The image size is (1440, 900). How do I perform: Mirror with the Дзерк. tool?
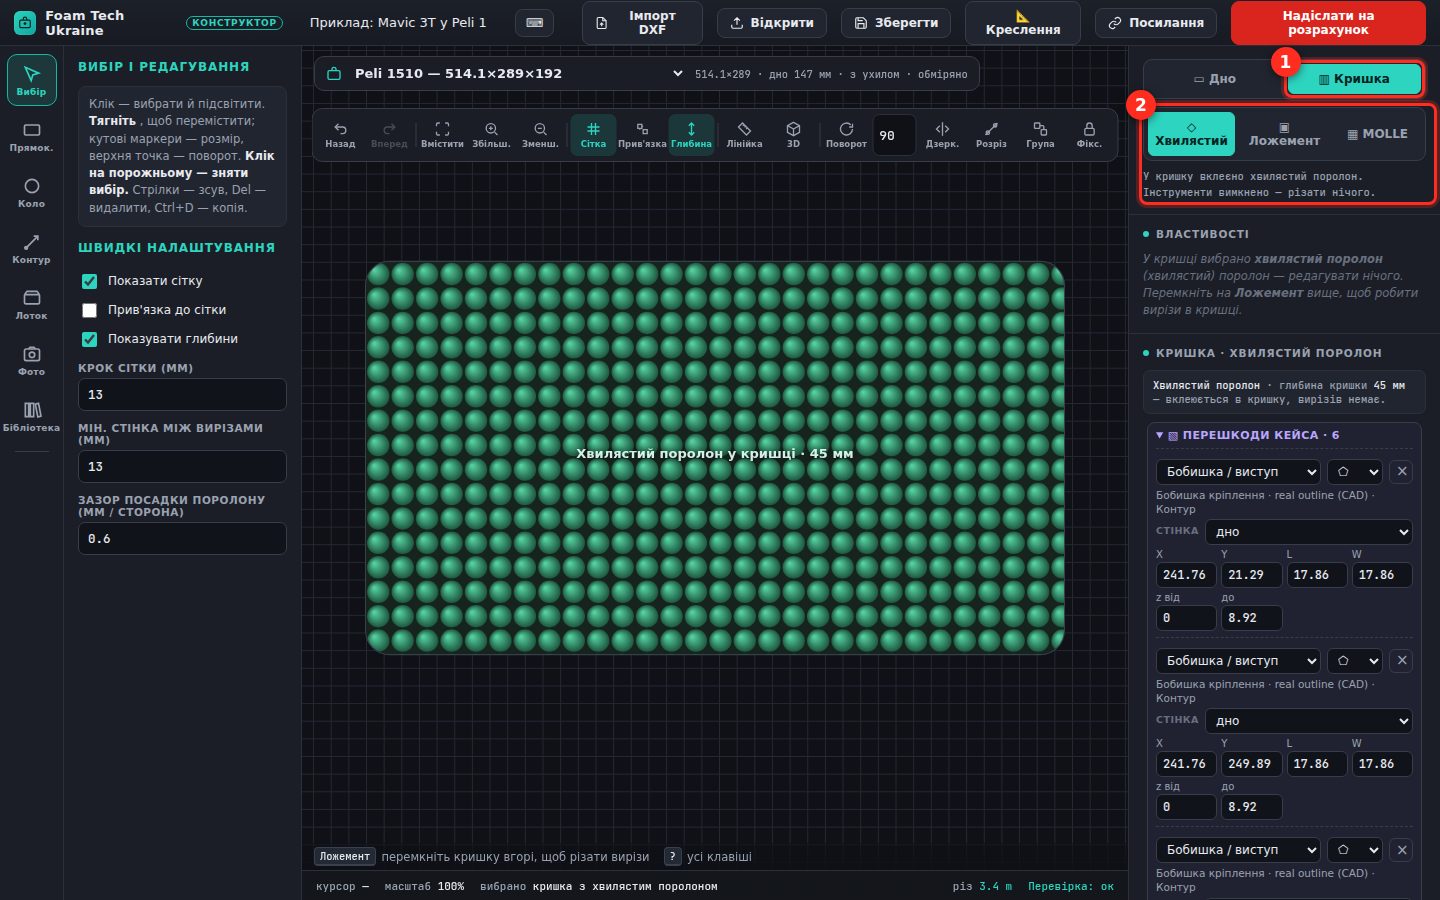coord(942,135)
